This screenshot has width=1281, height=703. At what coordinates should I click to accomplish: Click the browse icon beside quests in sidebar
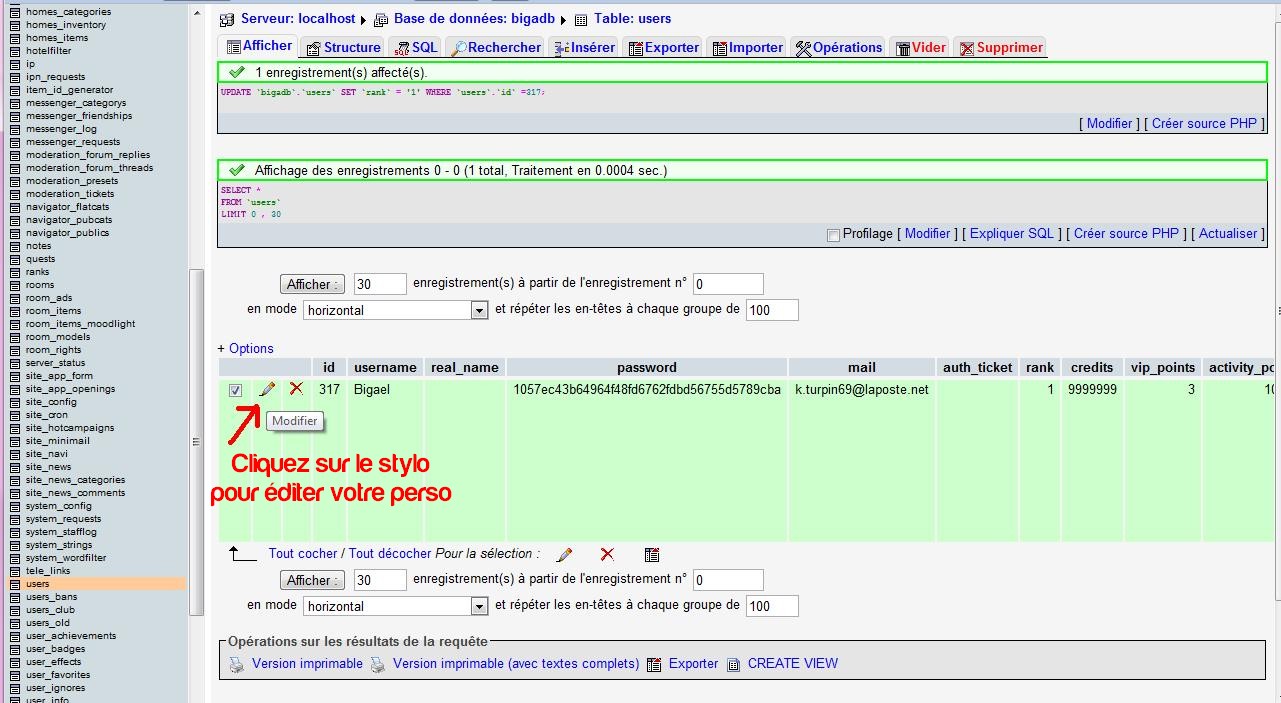tap(15, 259)
